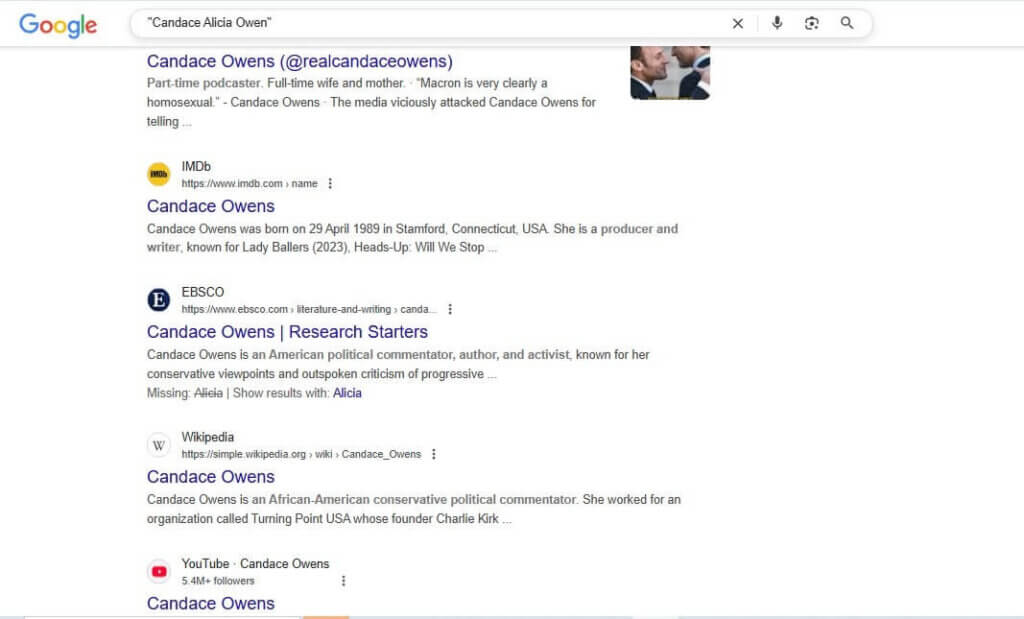1024x619 pixels.
Task: Click the YouTube site icon
Action: pos(159,571)
